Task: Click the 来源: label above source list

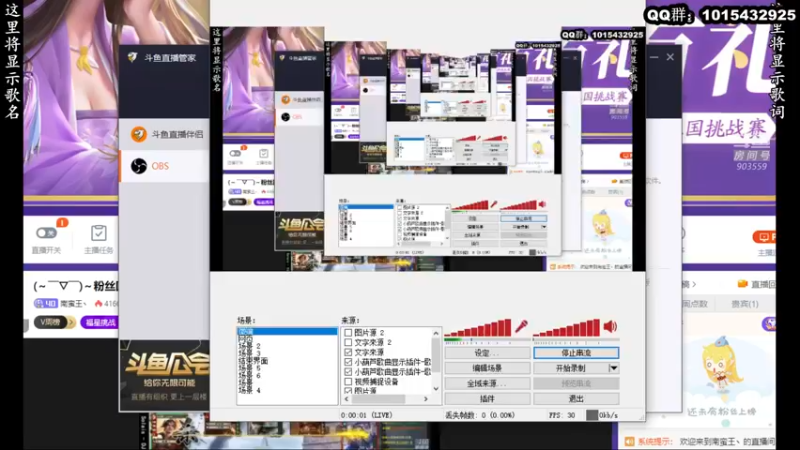Action: click(351, 320)
